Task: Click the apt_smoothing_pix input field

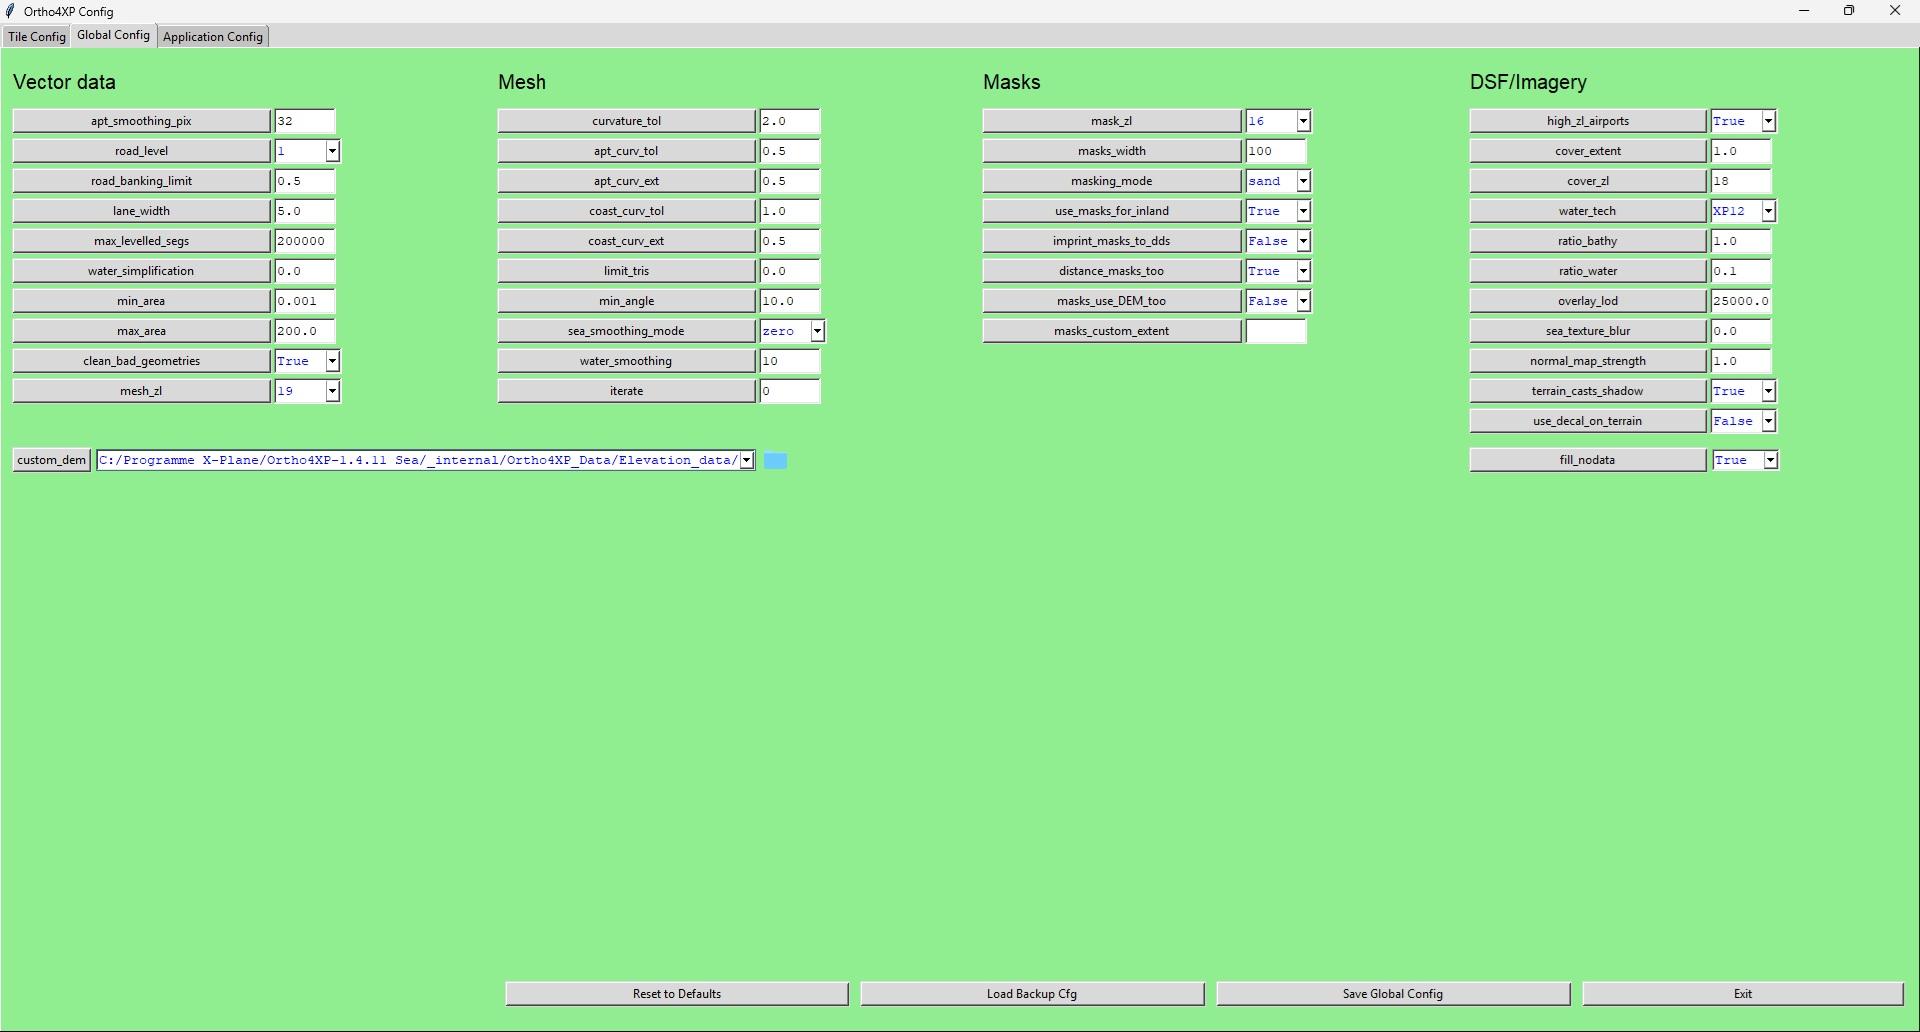Action: pyautogui.click(x=304, y=121)
